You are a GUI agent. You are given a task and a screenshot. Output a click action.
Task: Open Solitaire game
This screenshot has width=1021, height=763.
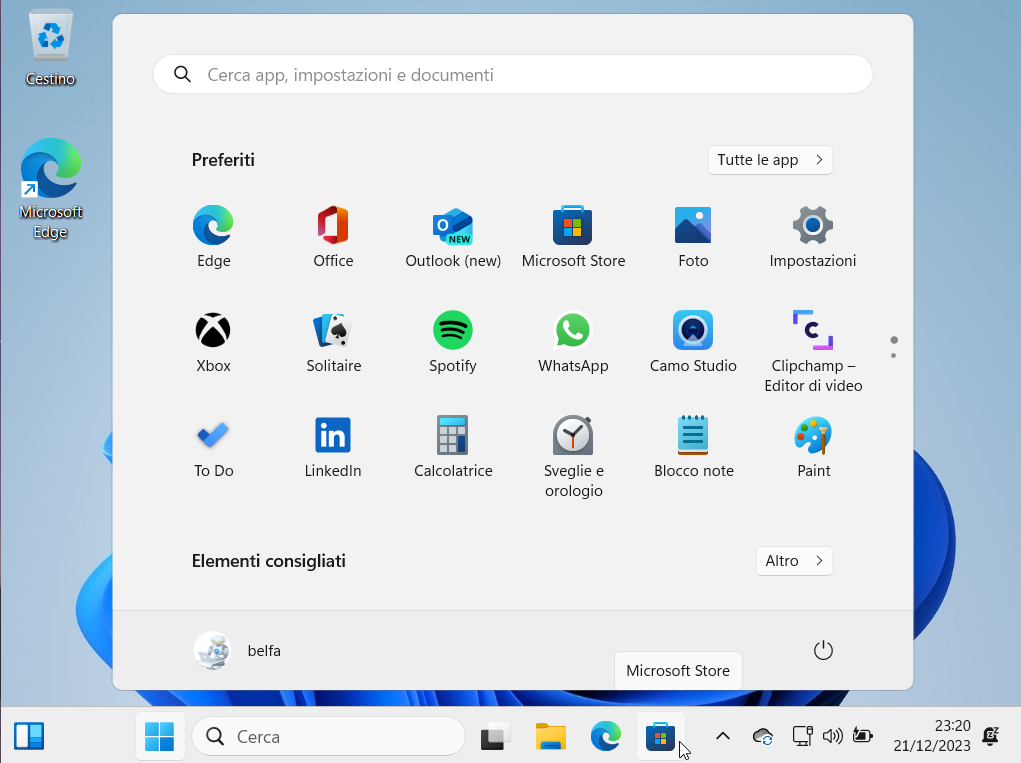(x=333, y=342)
